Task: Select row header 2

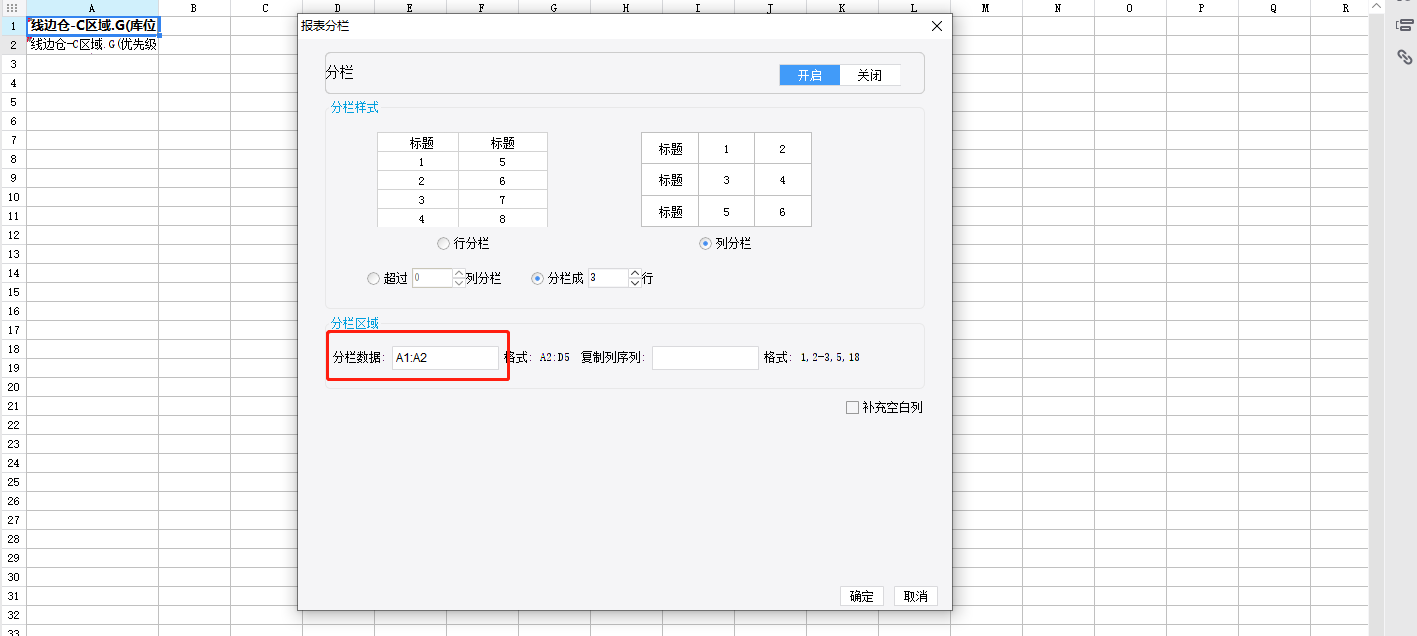Action: [13, 45]
